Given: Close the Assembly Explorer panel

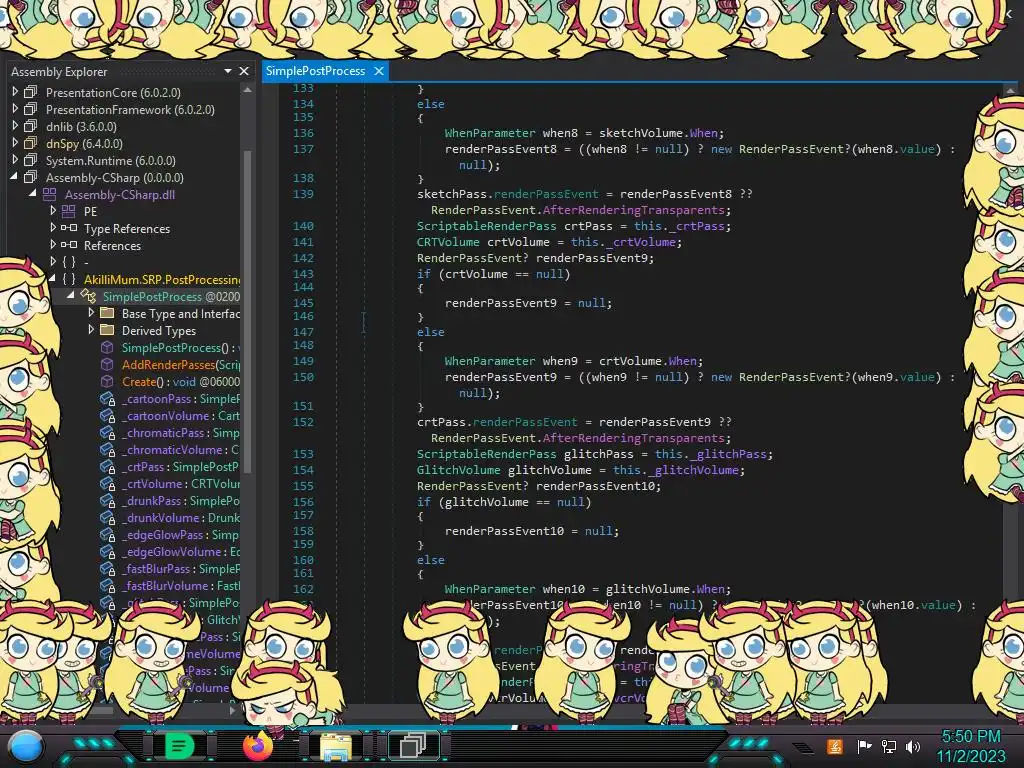Looking at the screenshot, I should pos(244,71).
